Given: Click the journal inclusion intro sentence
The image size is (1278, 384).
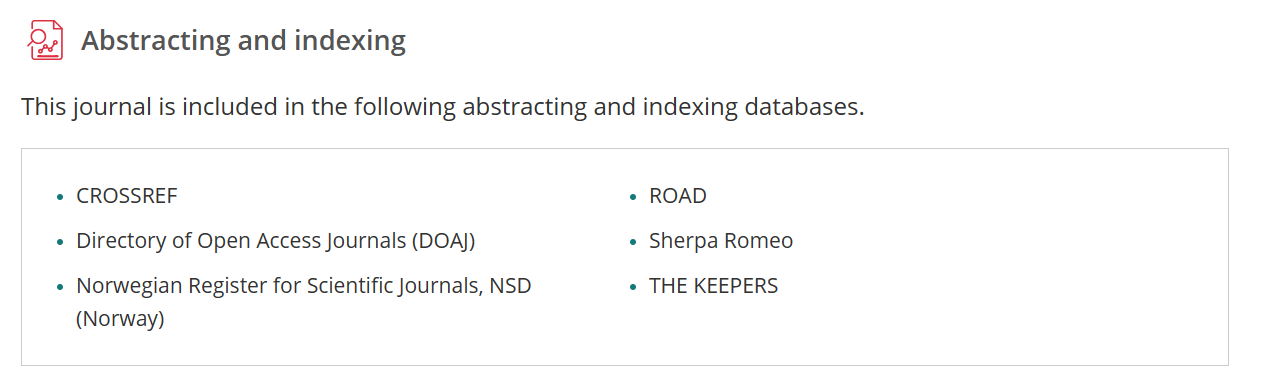Looking at the screenshot, I should [443, 107].
